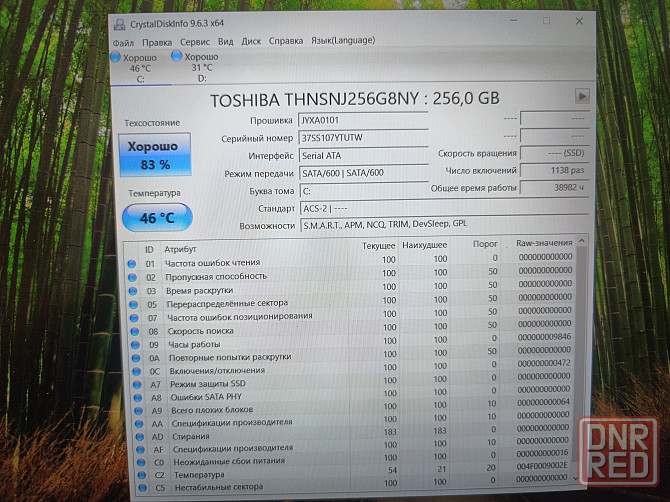Screen dimensions: 670x502
Task: Select raw value 000000000472 of Включения/отключения
Action: tap(544, 364)
